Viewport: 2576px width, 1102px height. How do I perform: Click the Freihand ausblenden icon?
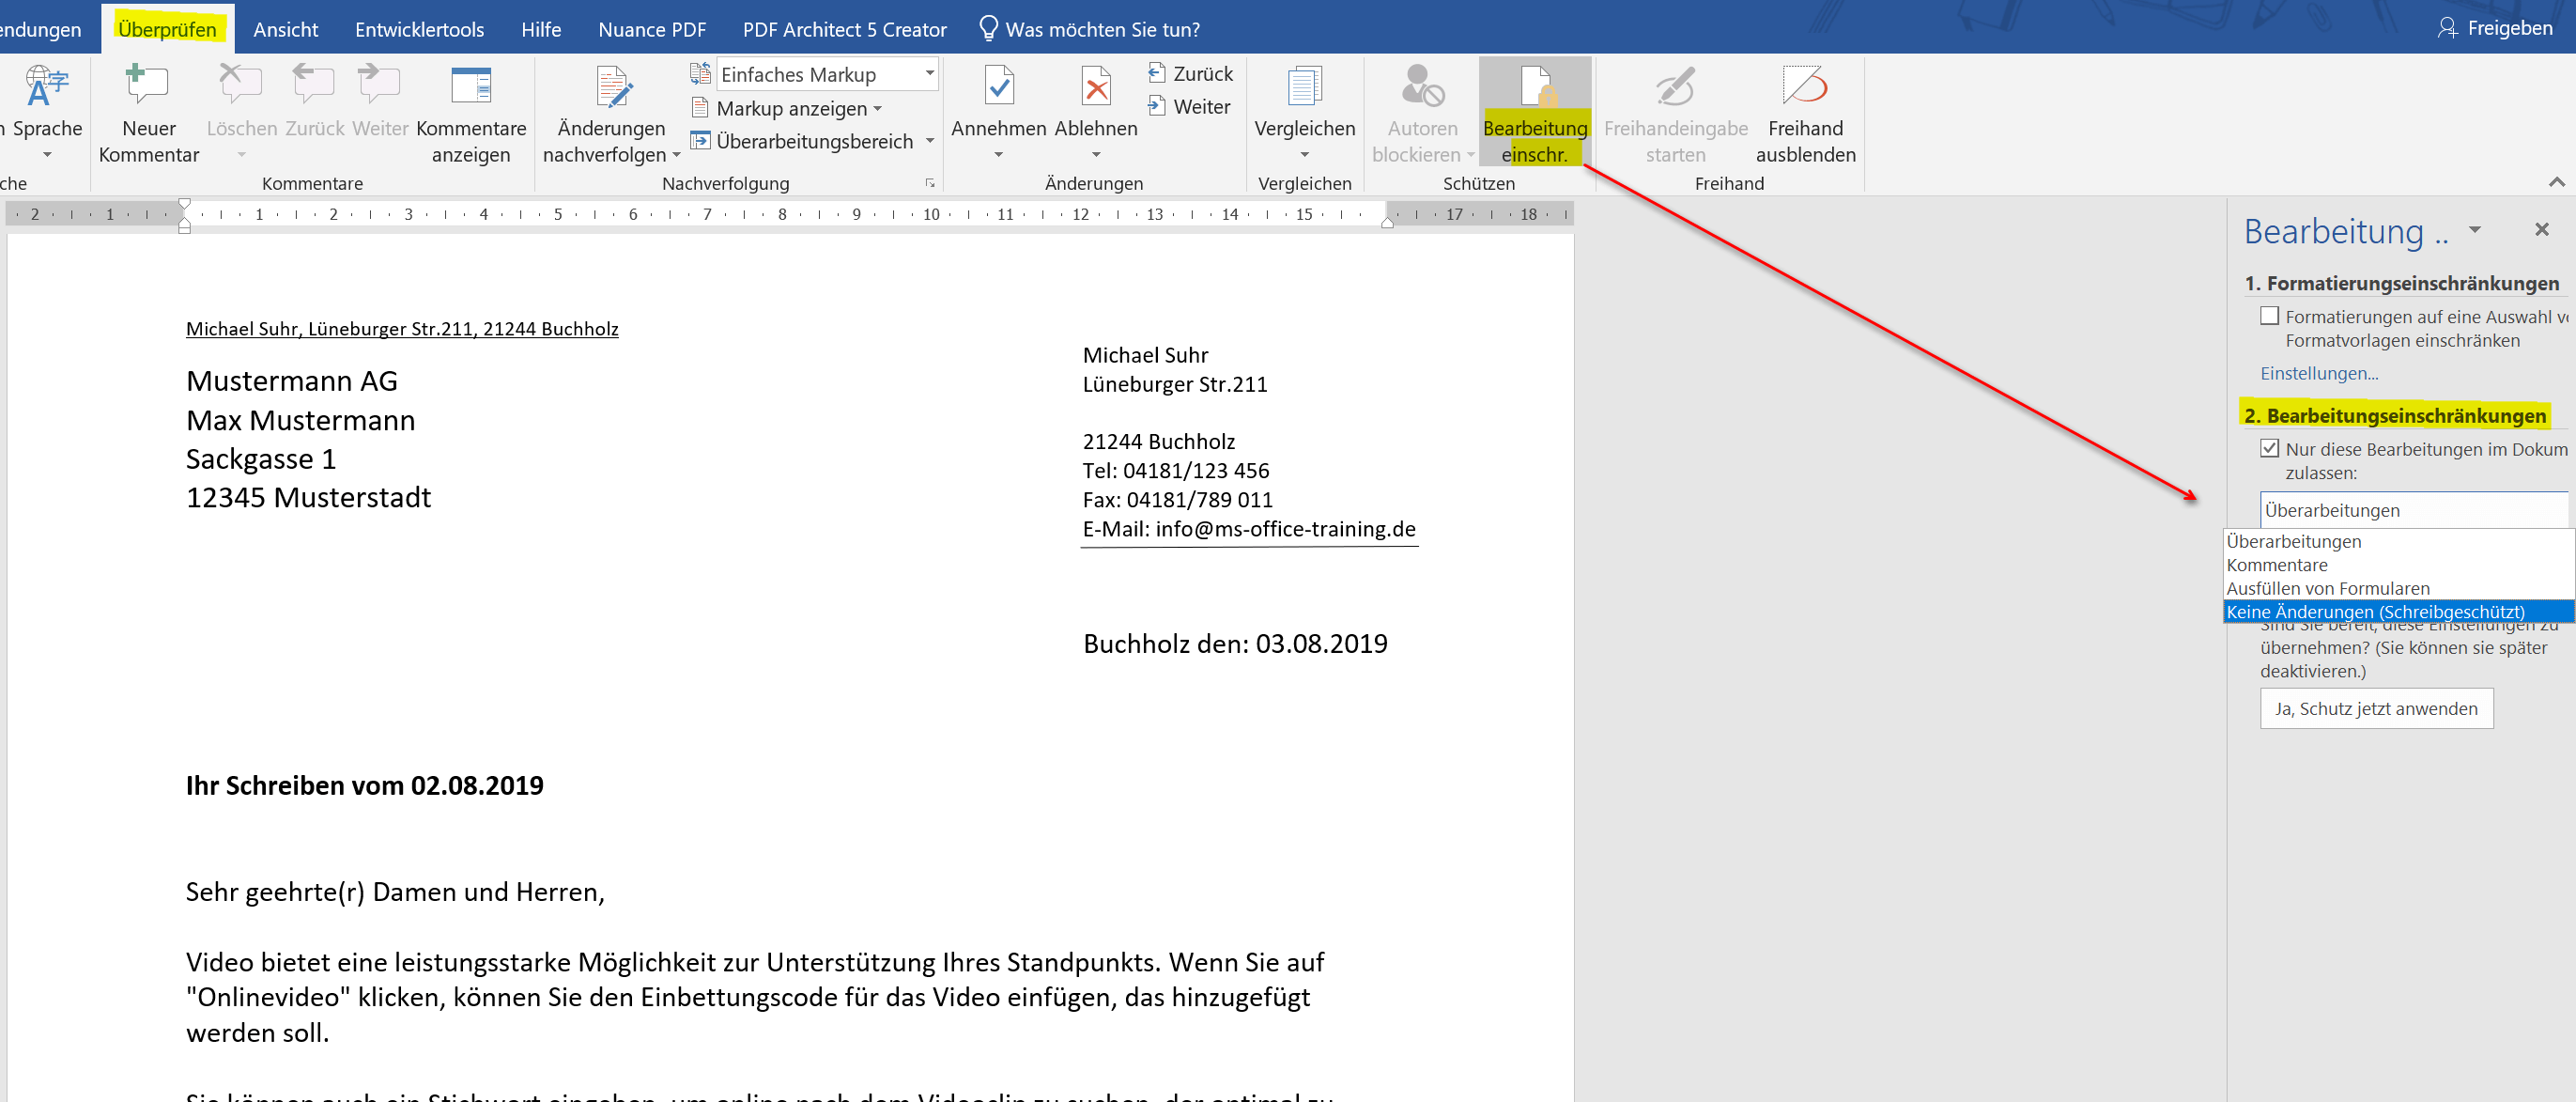[1804, 85]
